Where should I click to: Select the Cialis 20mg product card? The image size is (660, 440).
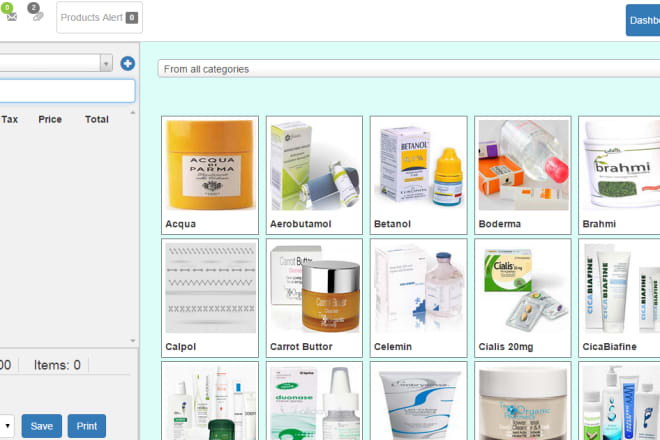(523, 298)
